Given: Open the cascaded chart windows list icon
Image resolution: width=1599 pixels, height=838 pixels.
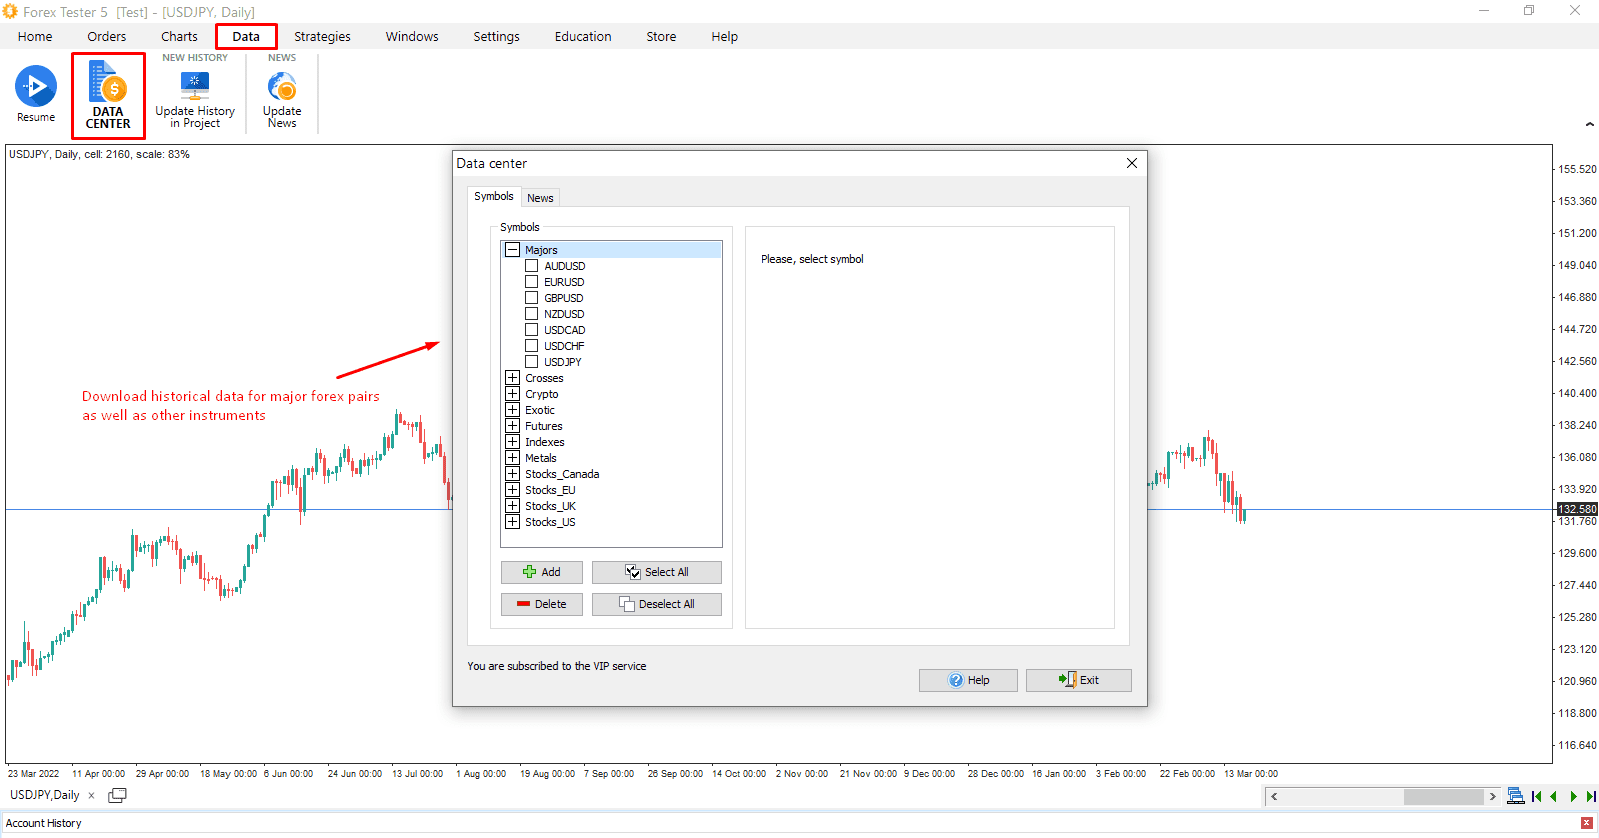Looking at the screenshot, I should 1516,796.
